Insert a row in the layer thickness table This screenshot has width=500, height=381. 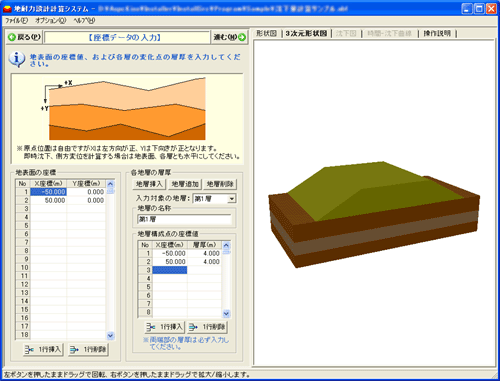[x=165, y=327]
